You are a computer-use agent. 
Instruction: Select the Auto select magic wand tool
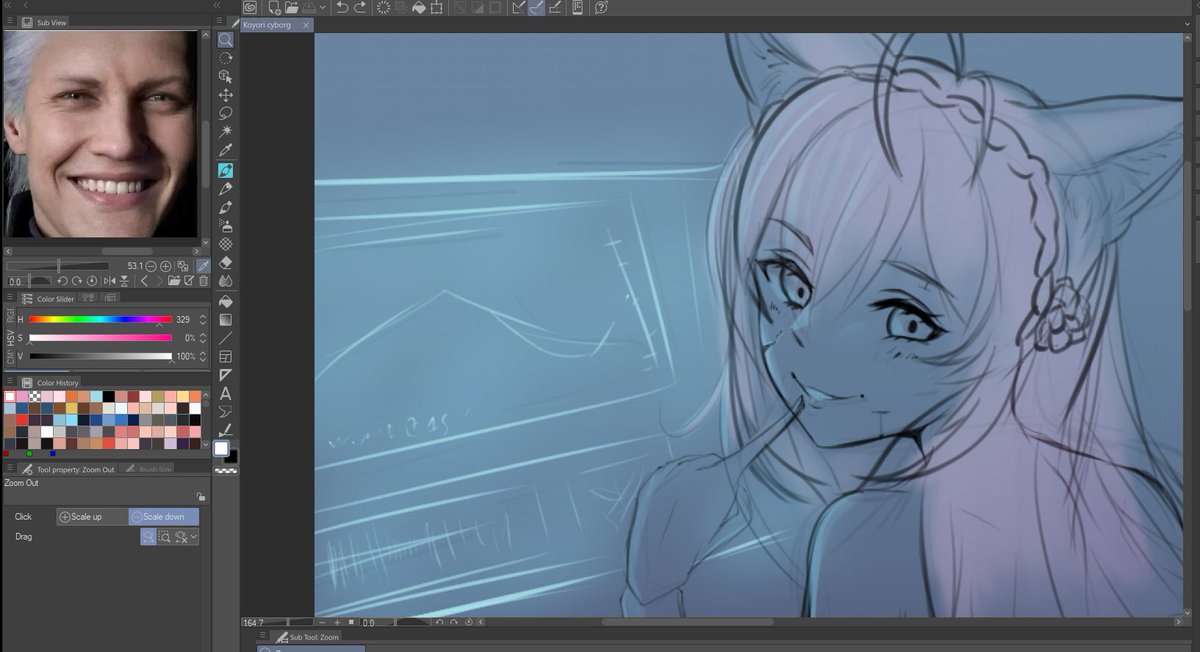tap(226, 132)
